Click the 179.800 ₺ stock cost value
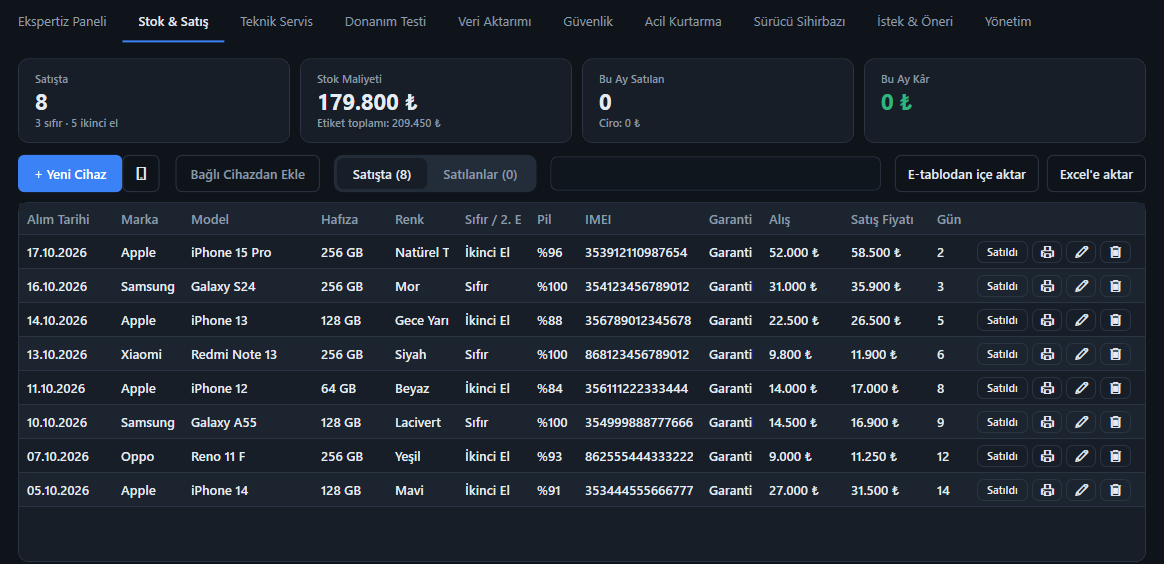Viewport: 1164px width, 564px height. point(367,102)
